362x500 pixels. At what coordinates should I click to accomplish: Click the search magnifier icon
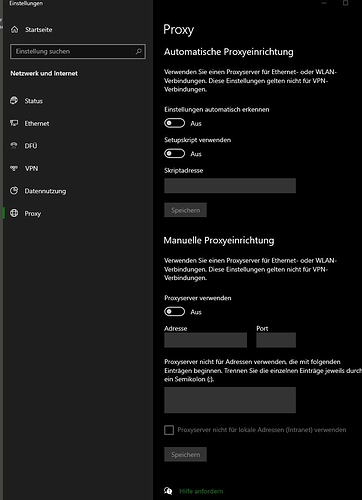pyautogui.click(x=139, y=51)
